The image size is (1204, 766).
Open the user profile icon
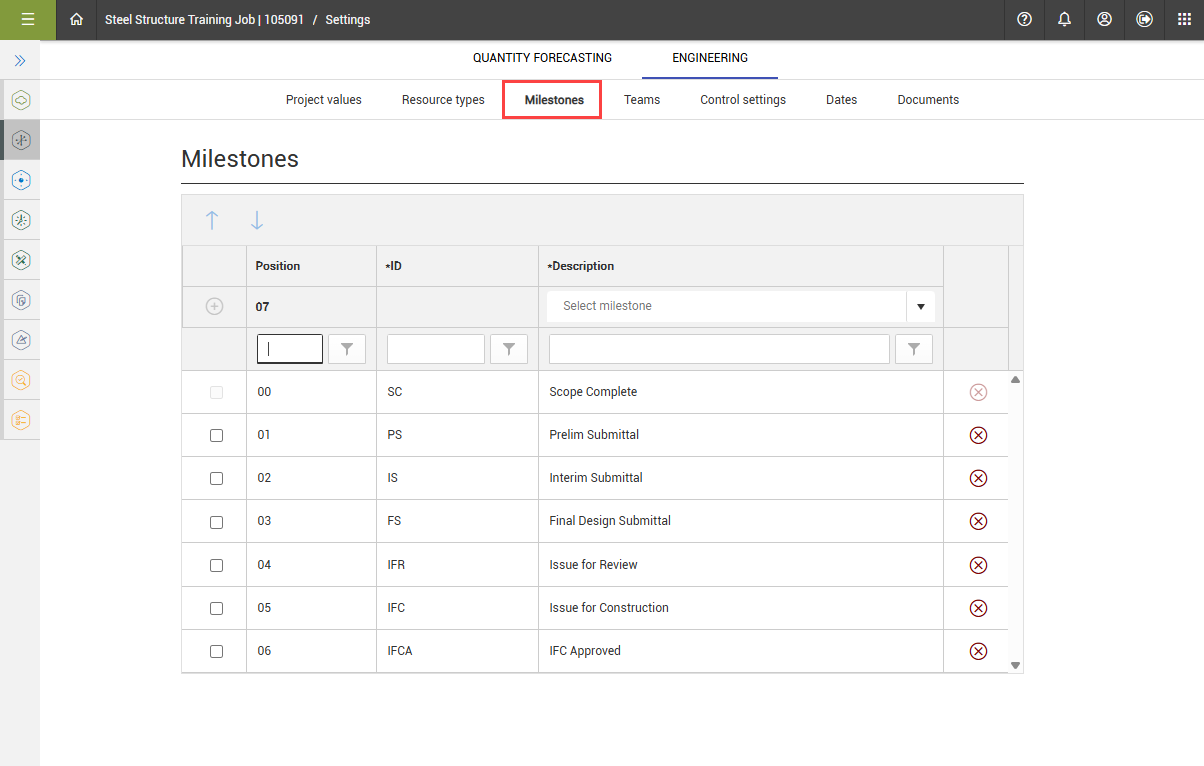click(x=1104, y=19)
